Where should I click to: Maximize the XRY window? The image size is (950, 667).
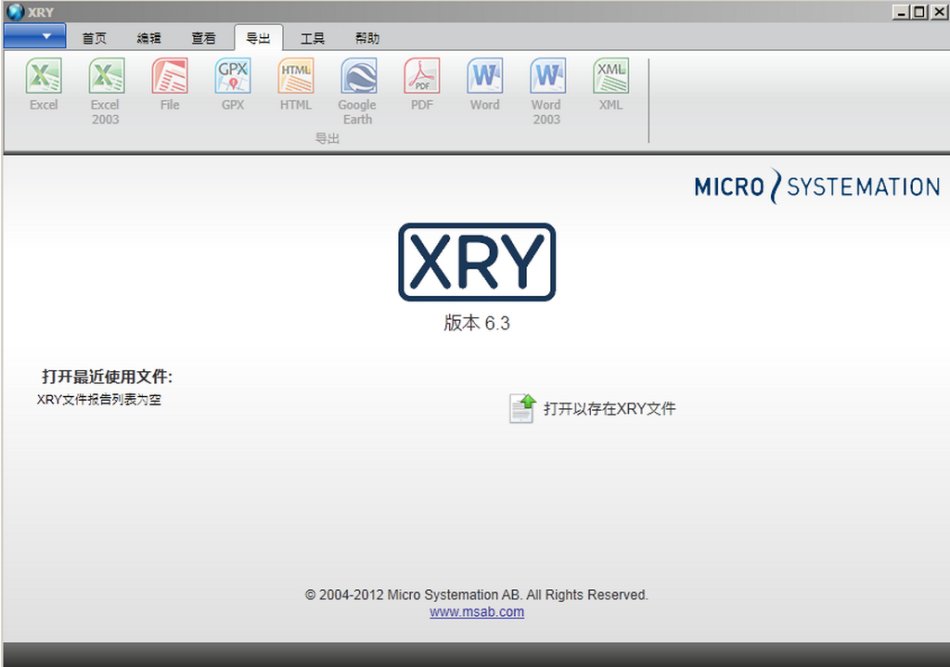[x=920, y=12]
